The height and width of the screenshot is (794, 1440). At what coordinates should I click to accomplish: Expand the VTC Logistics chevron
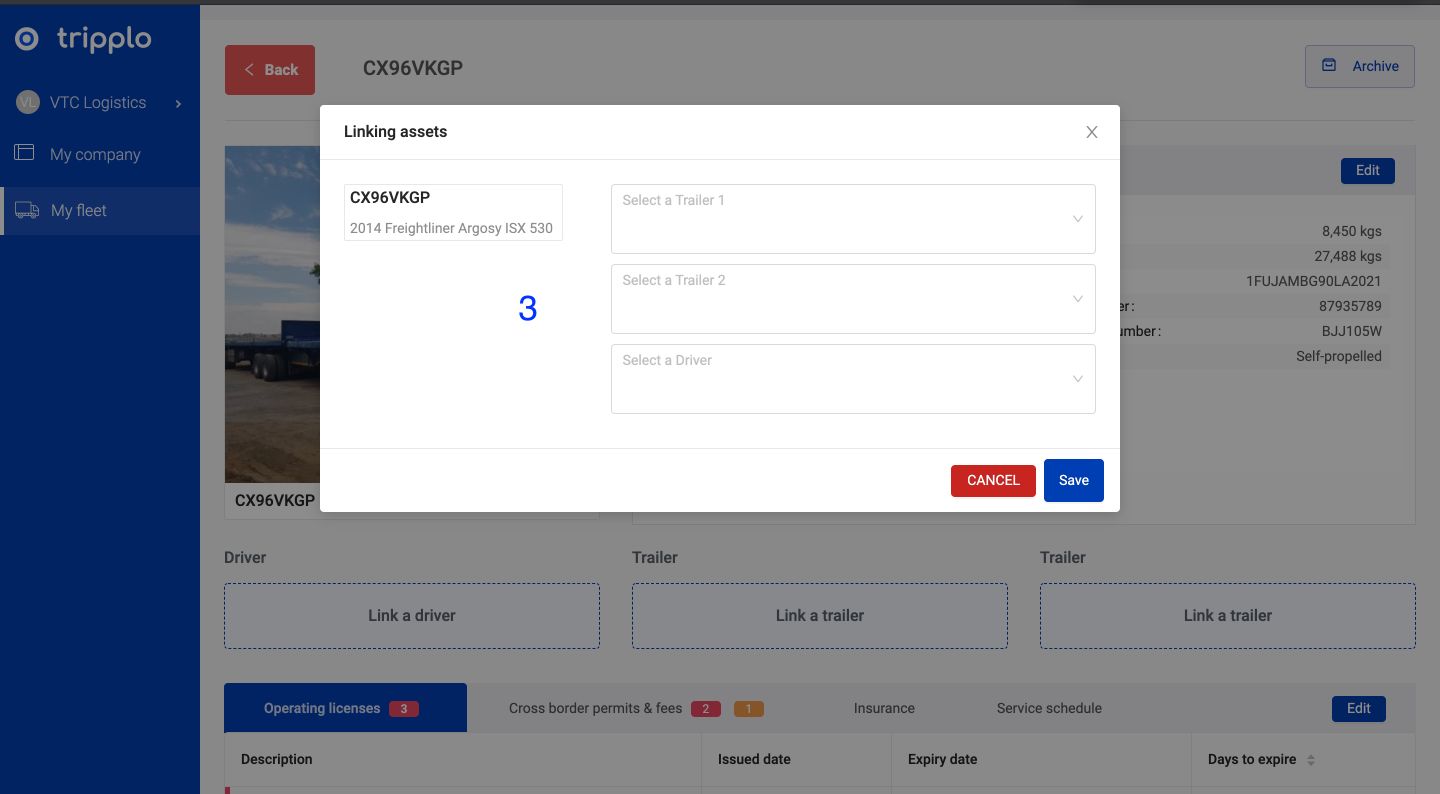pyautogui.click(x=178, y=103)
